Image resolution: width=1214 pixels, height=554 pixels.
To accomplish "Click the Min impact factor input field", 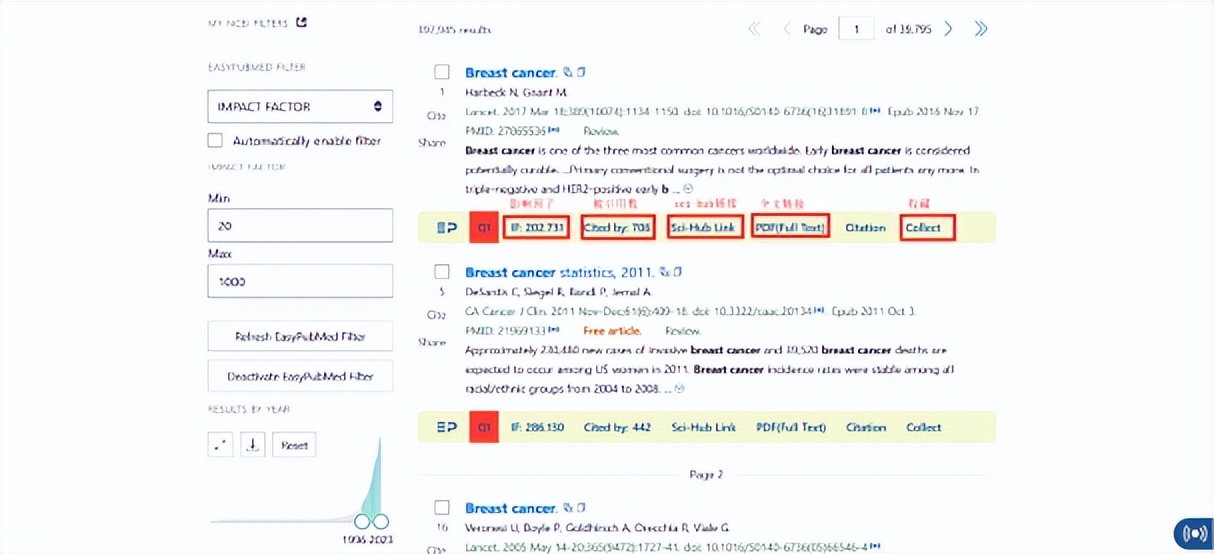I will click(300, 226).
